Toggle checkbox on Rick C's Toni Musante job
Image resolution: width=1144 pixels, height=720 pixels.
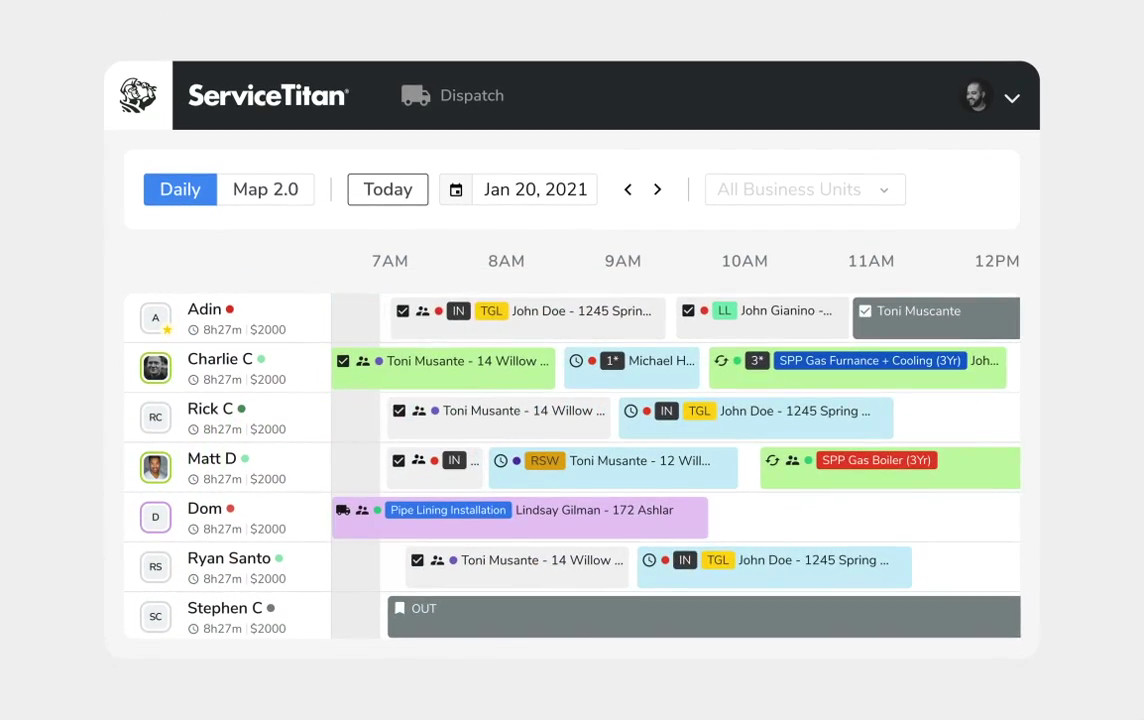point(399,411)
